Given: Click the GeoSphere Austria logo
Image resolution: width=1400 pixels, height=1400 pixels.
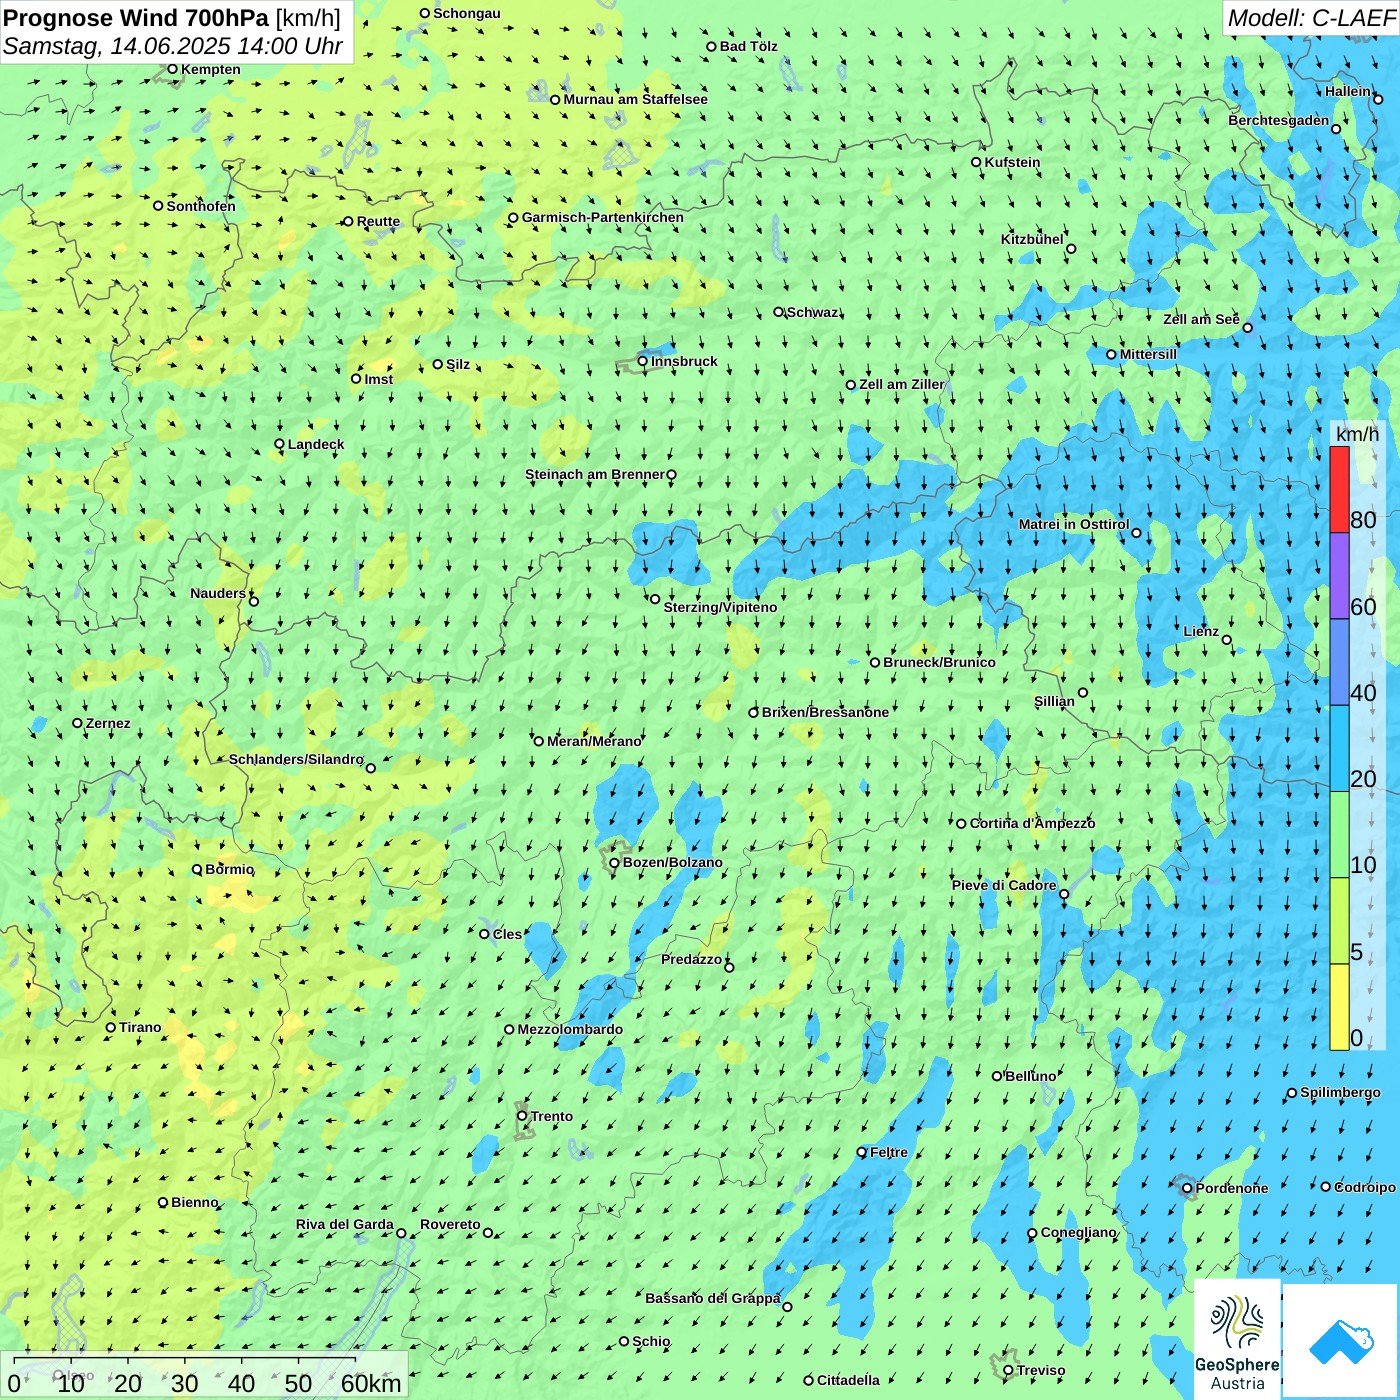Looking at the screenshot, I should 1237,1340.
